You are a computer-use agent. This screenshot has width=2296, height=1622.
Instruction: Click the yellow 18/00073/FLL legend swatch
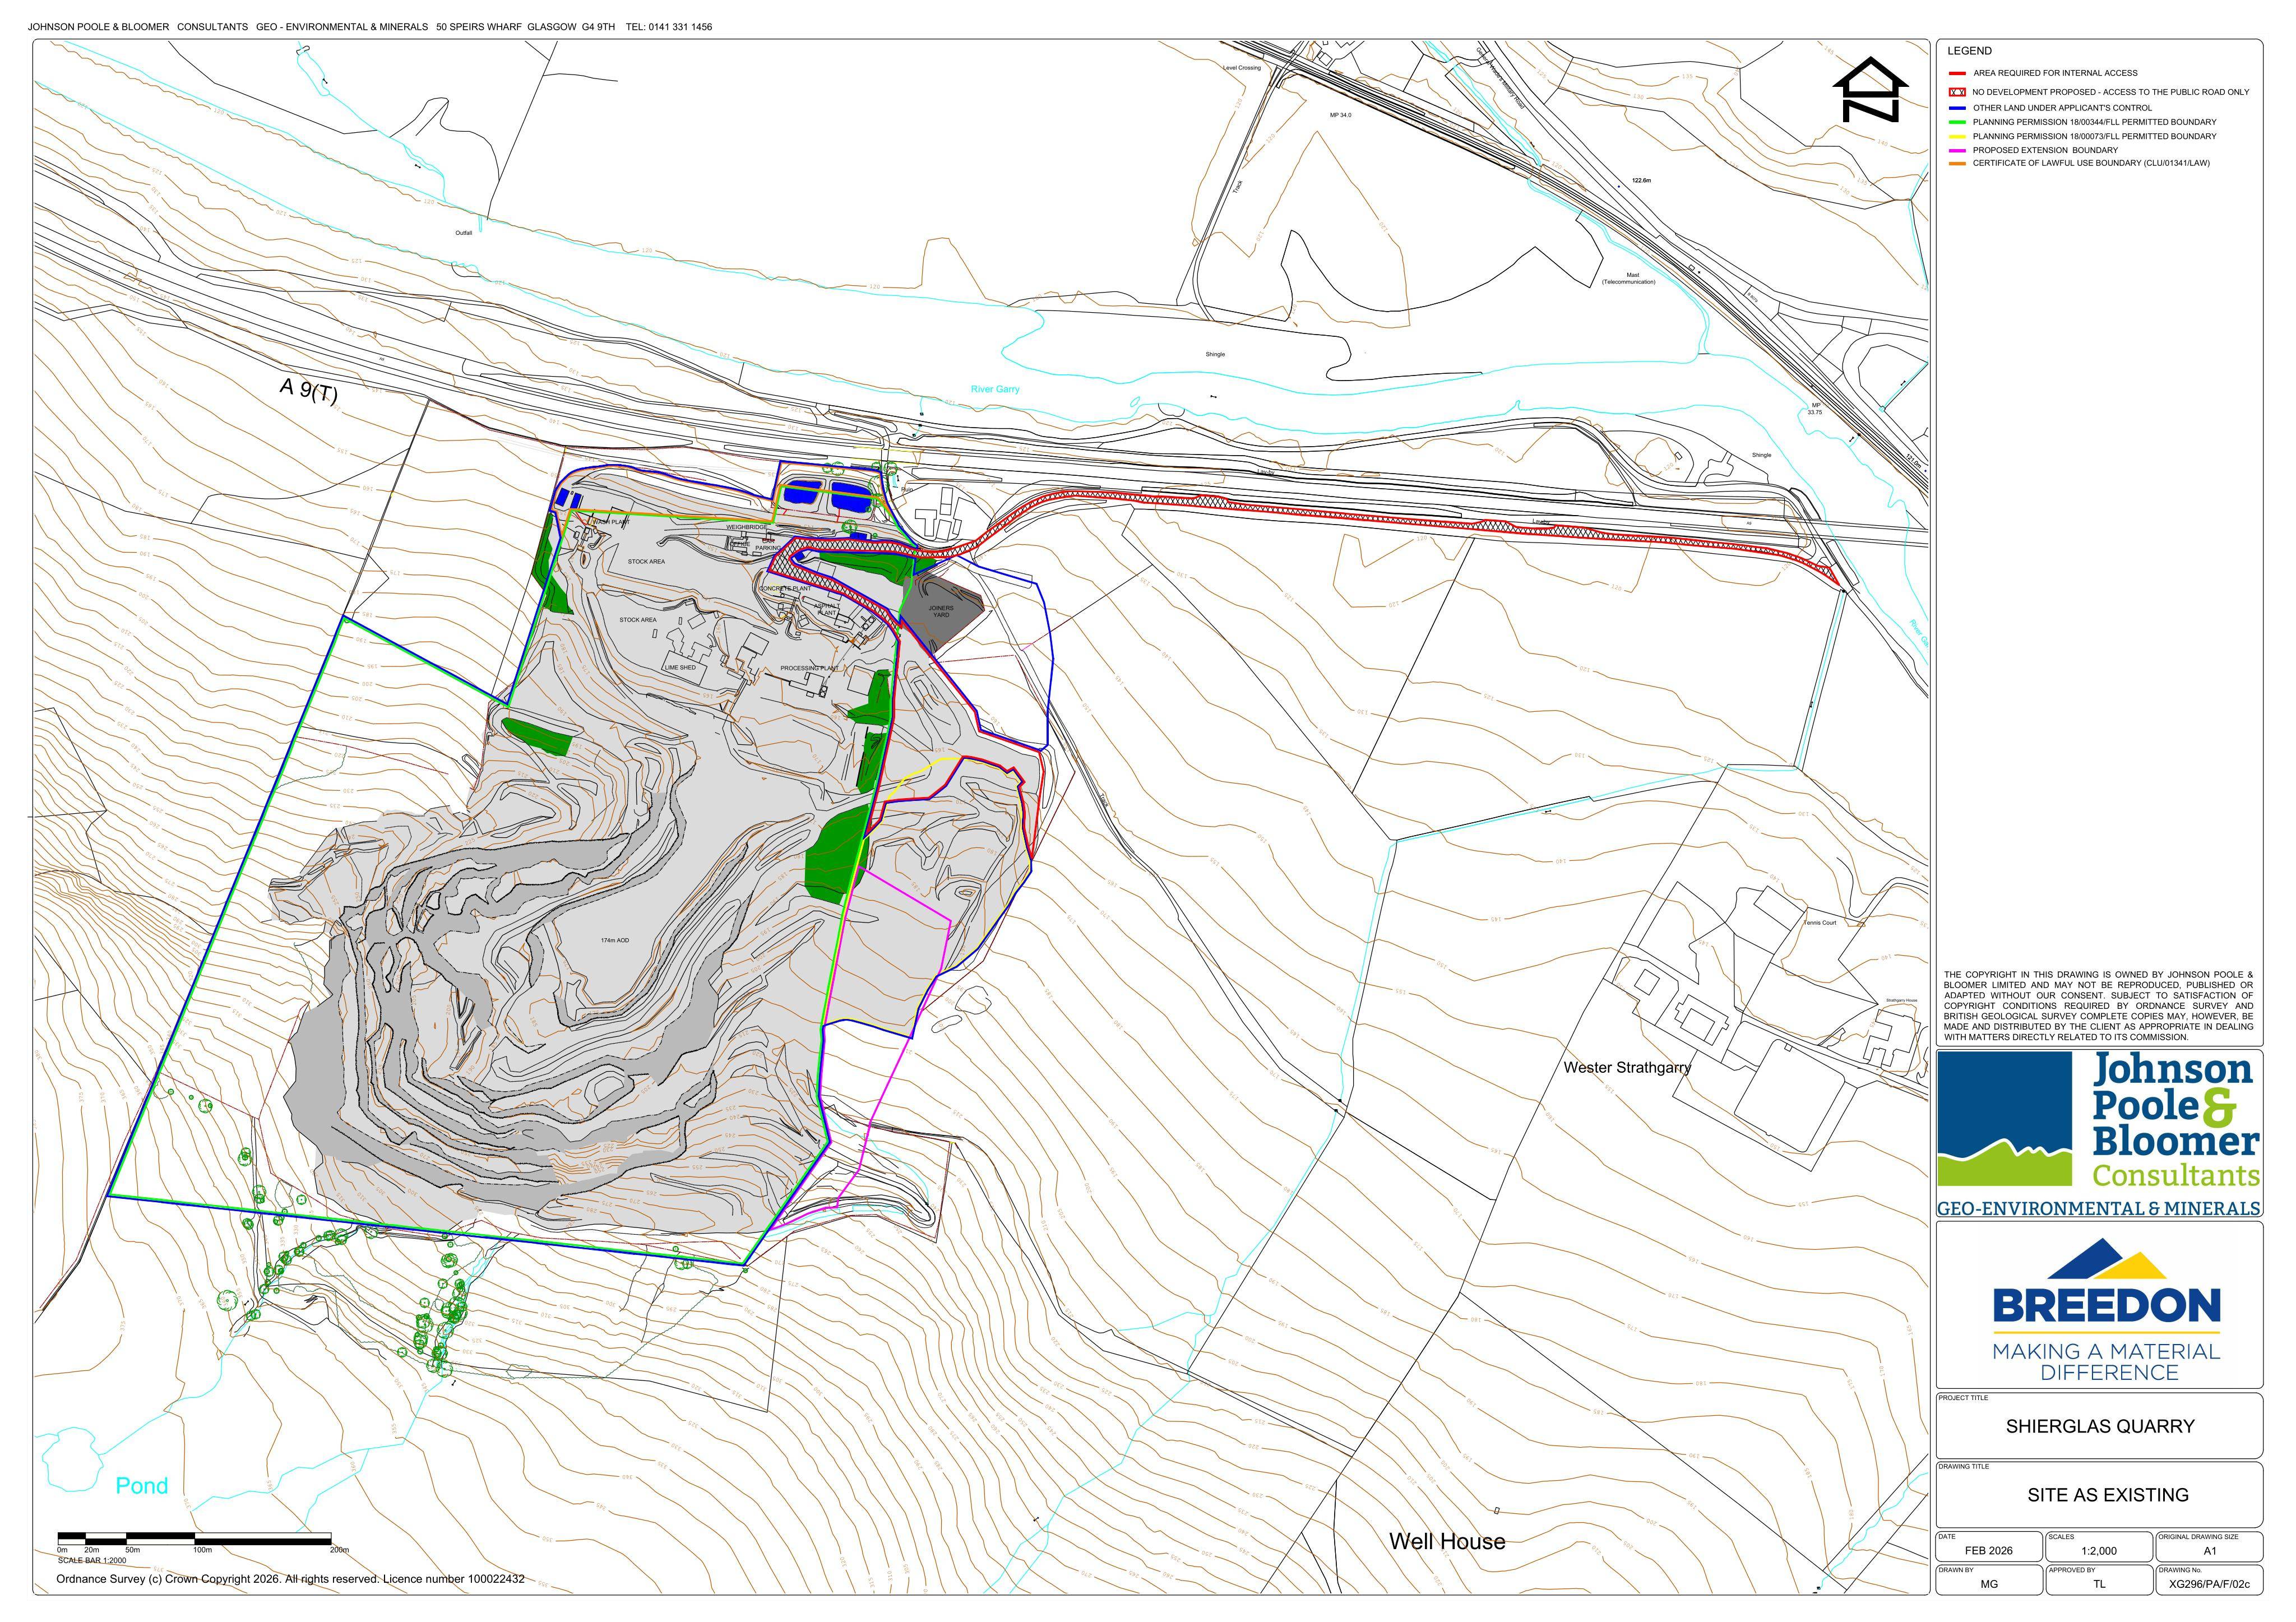(x=1957, y=136)
